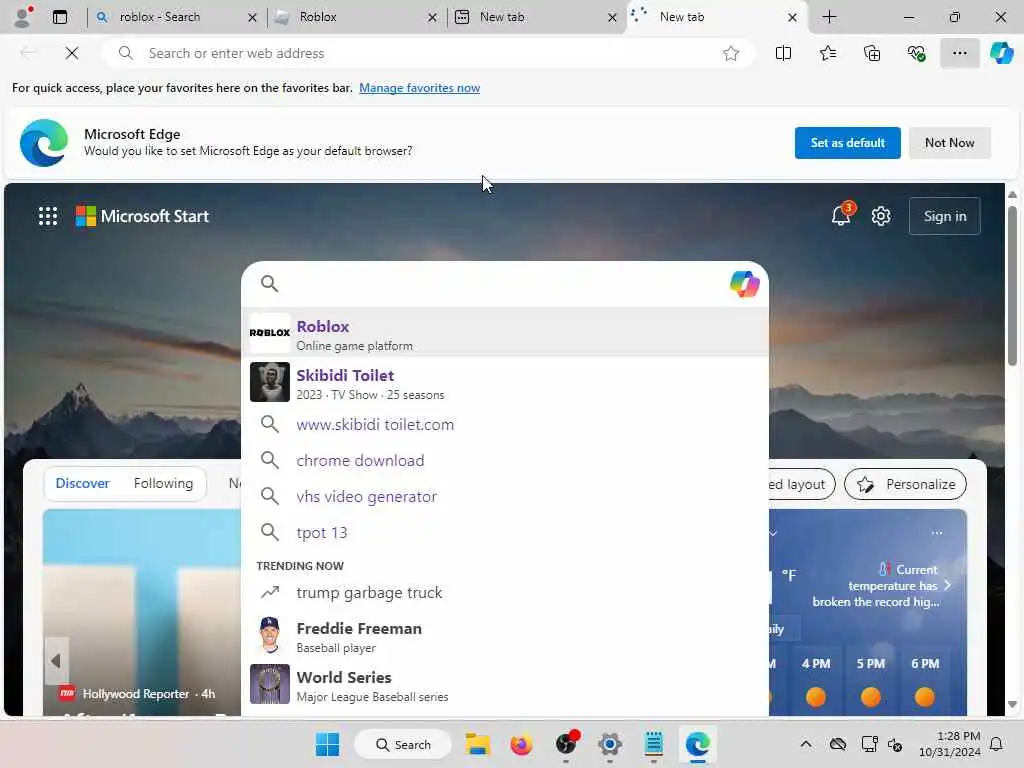Click the Microsoft Start search box
Viewport: 1024px width, 768px height.
[503, 284]
